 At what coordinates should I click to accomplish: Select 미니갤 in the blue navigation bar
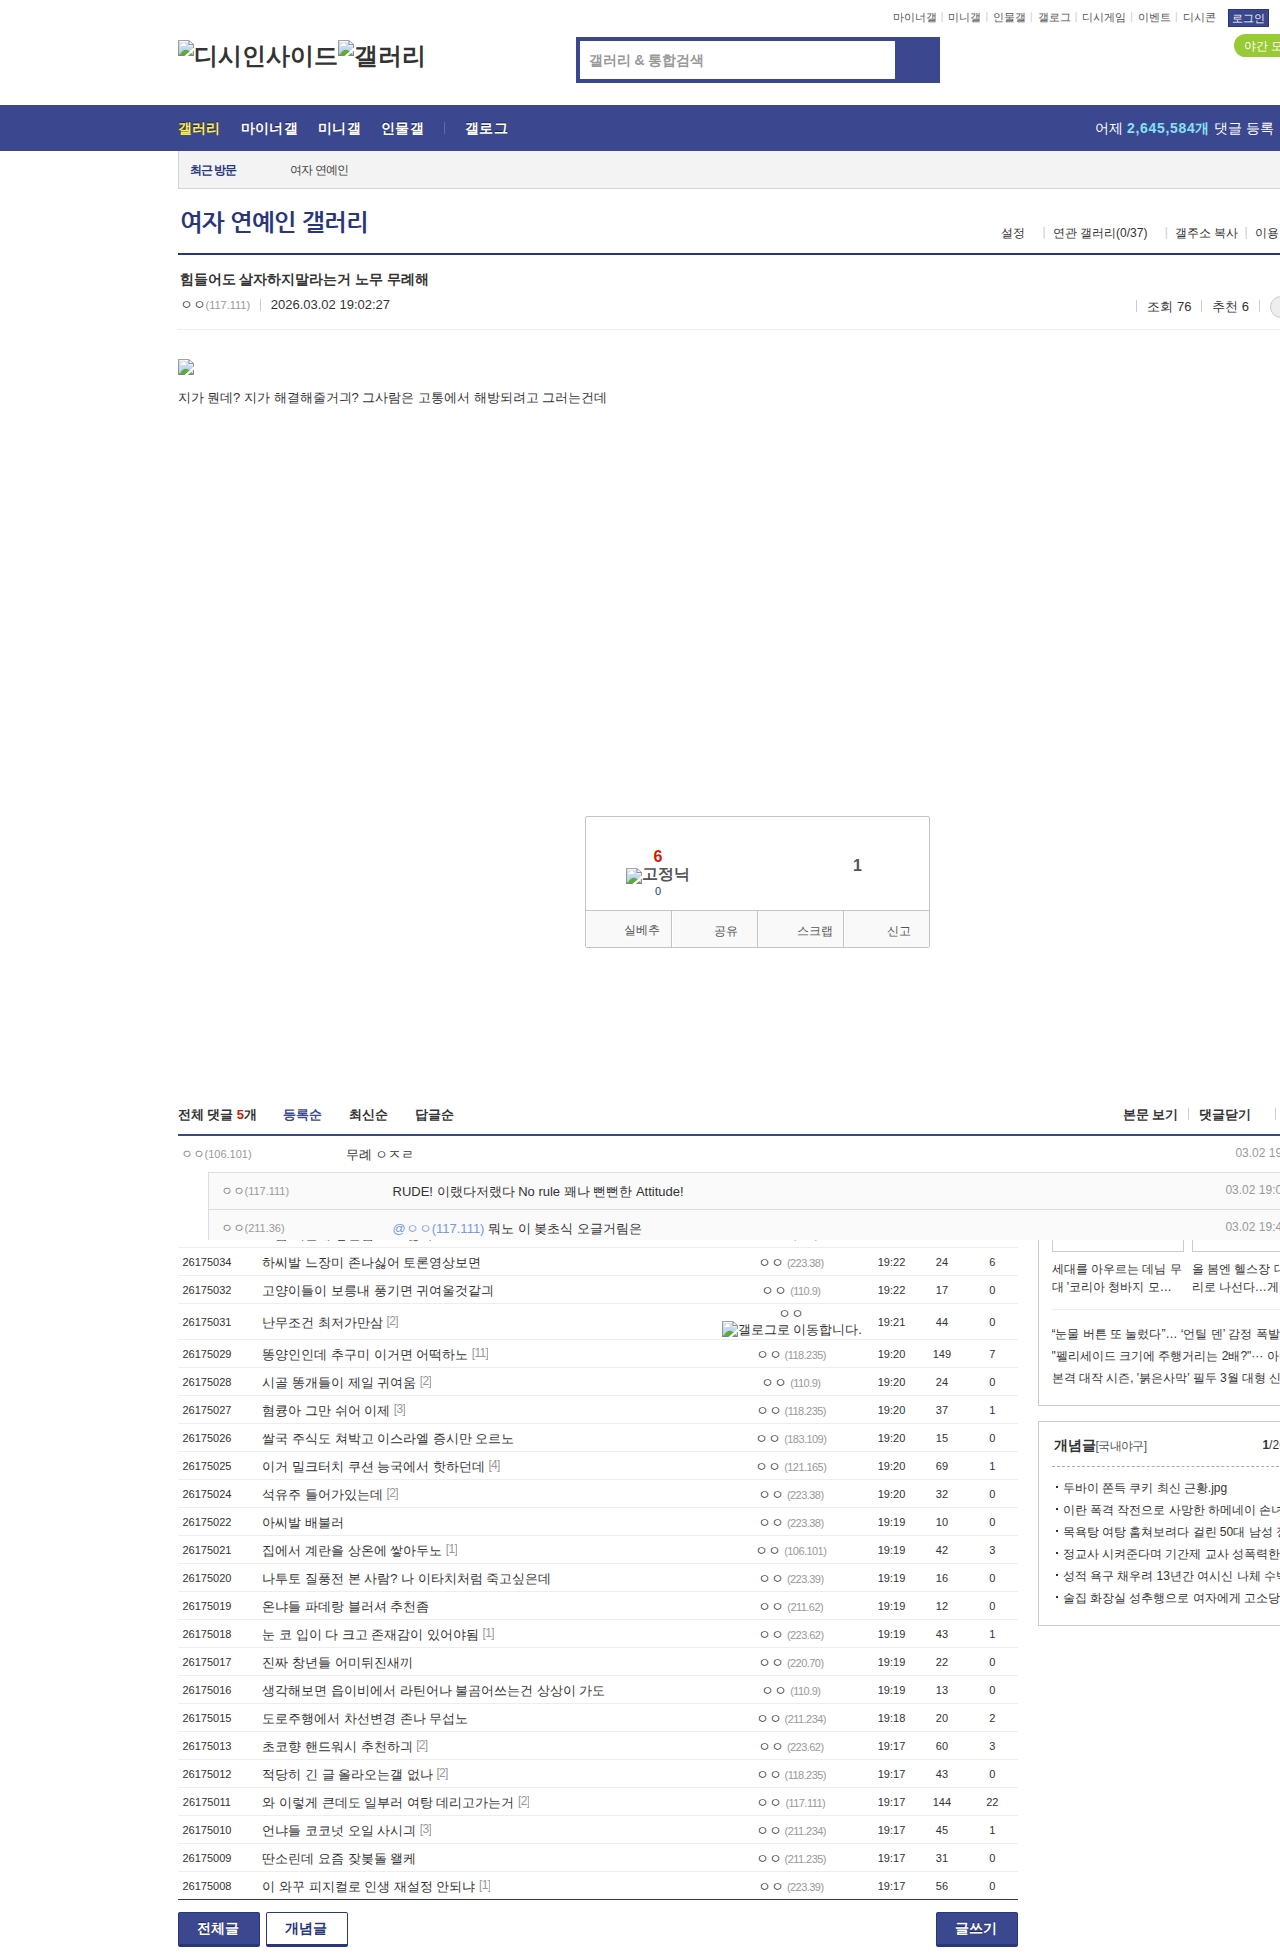click(x=339, y=128)
